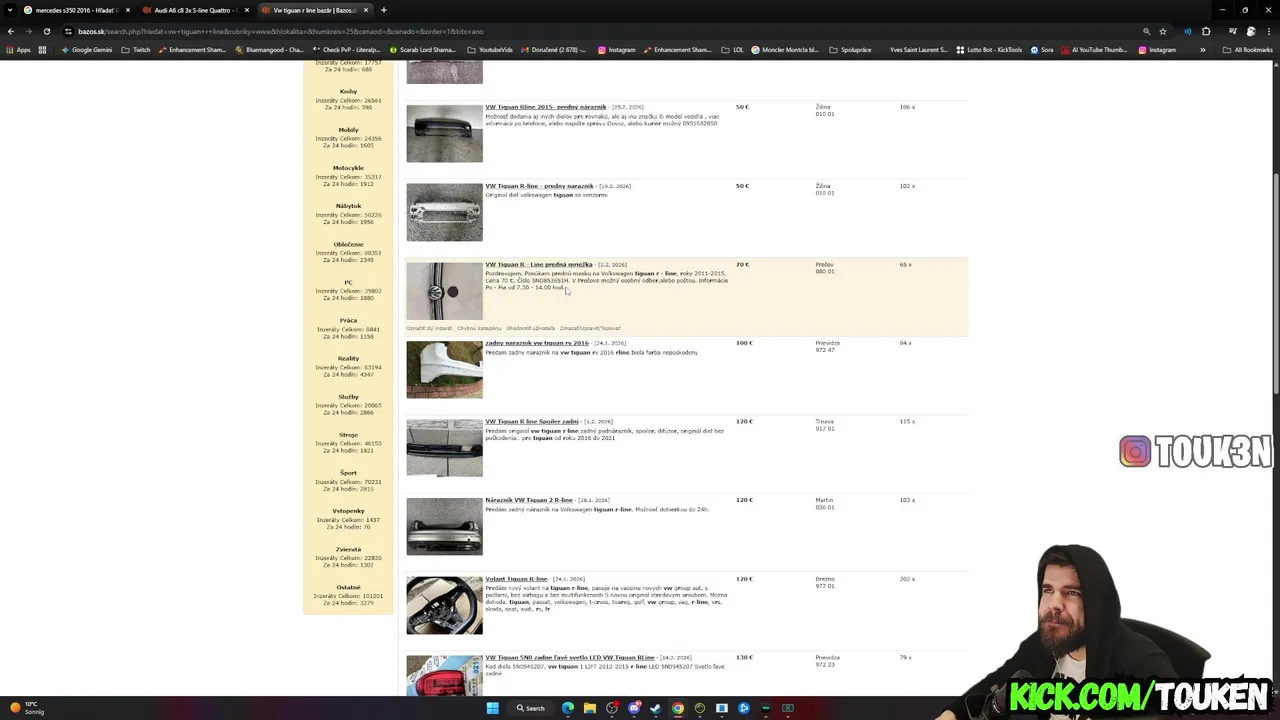1280x720 pixels.
Task: Open the Reality category in sidebar
Action: pyautogui.click(x=348, y=358)
